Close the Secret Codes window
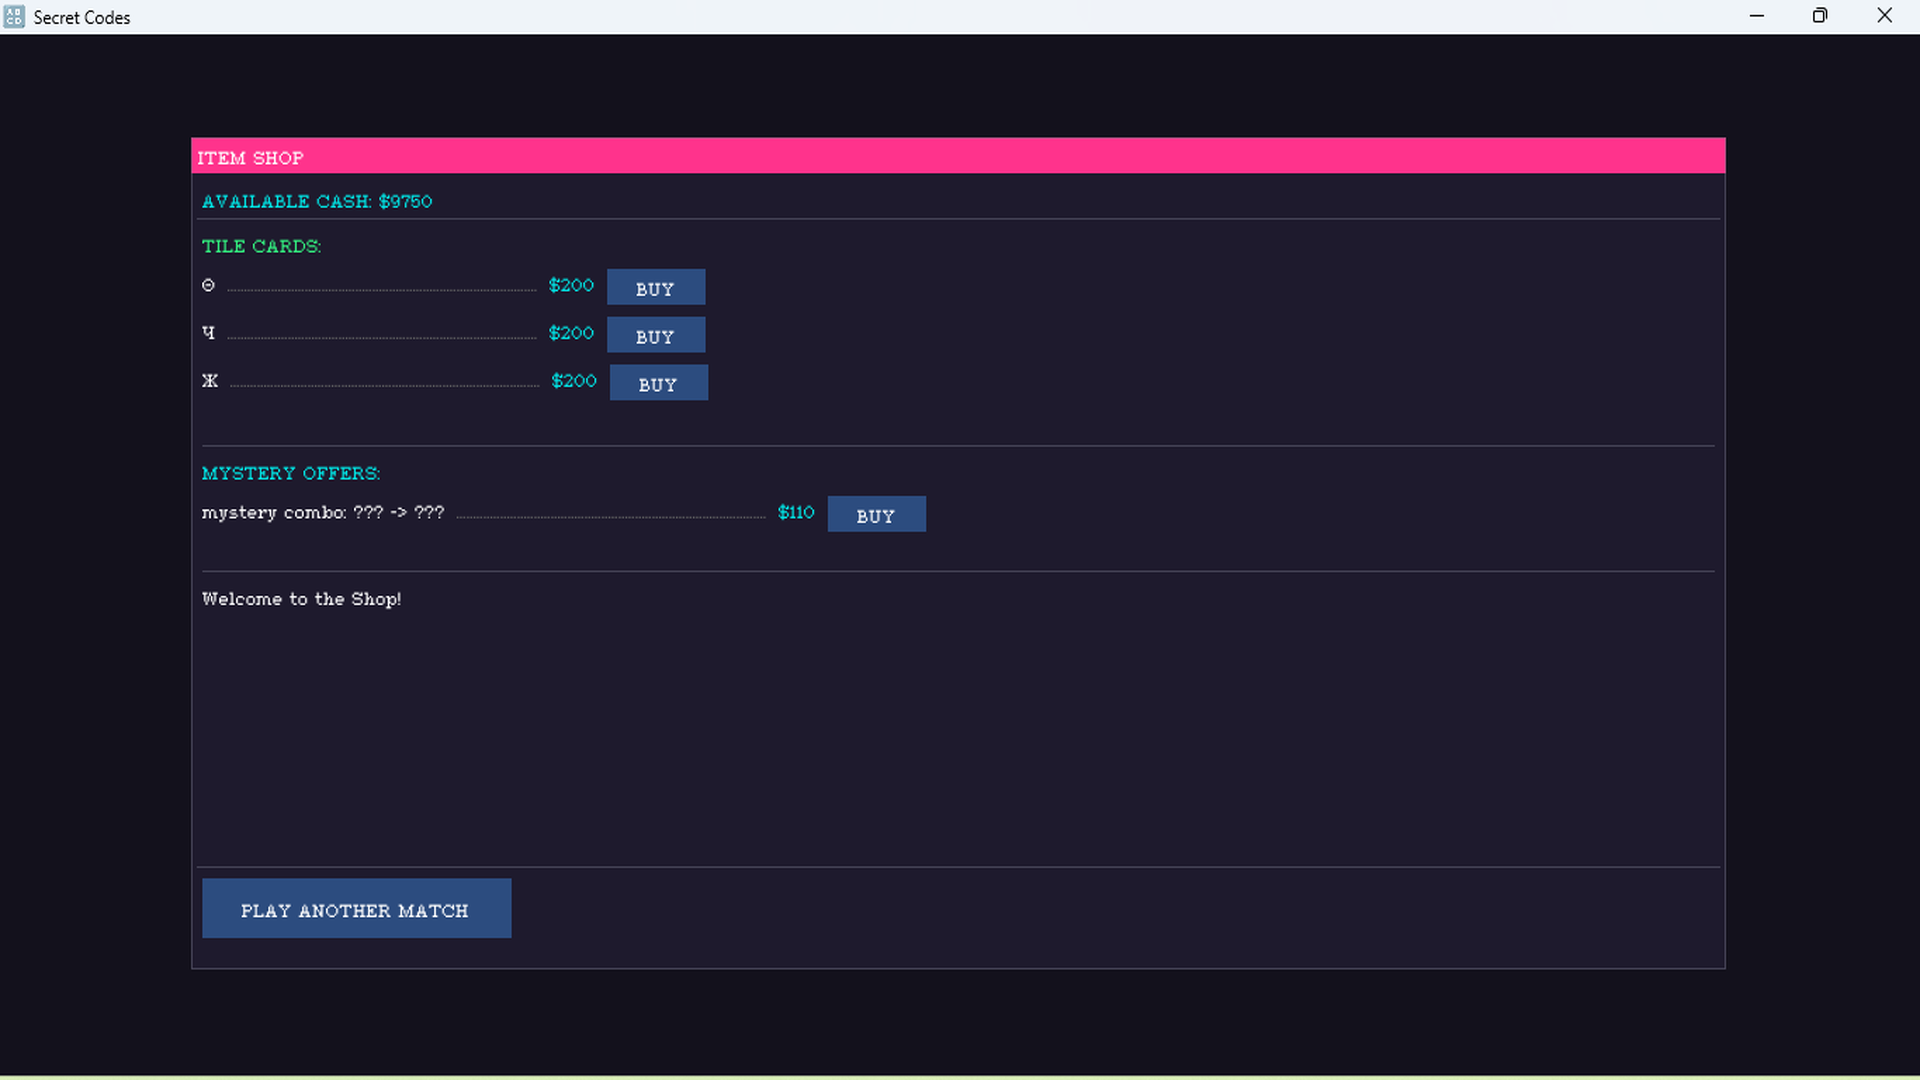 [x=1885, y=16]
